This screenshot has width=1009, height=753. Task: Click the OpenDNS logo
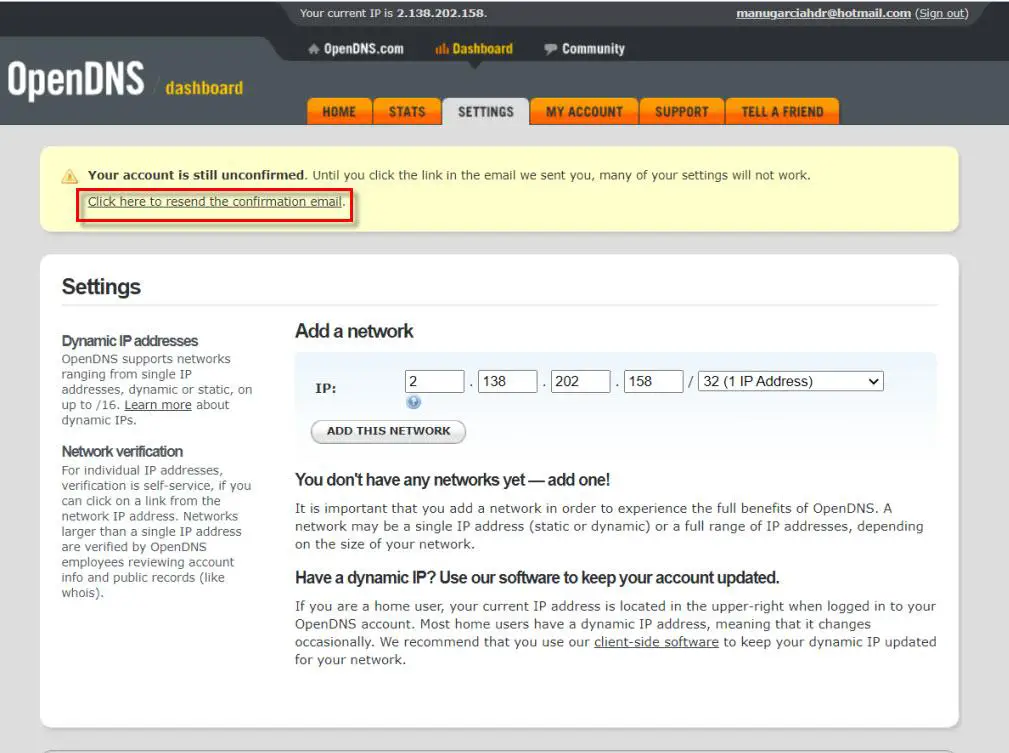(76, 79)
